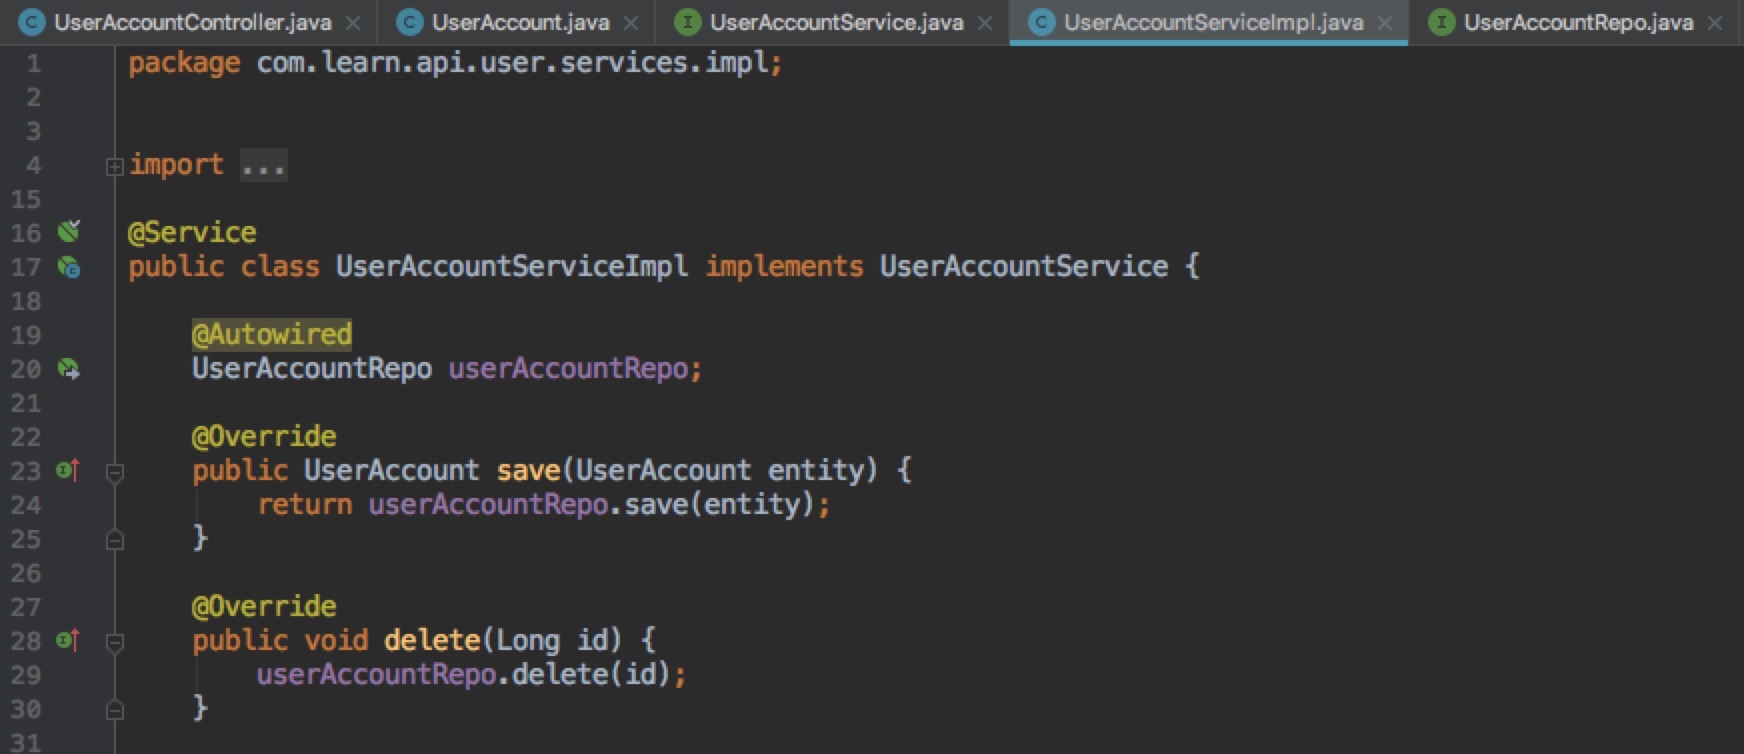Click the class icon on UserAccountServiceImpl.java tab
The height and width of the screenshot is (754, 1744).
(x=1041, y=22)
